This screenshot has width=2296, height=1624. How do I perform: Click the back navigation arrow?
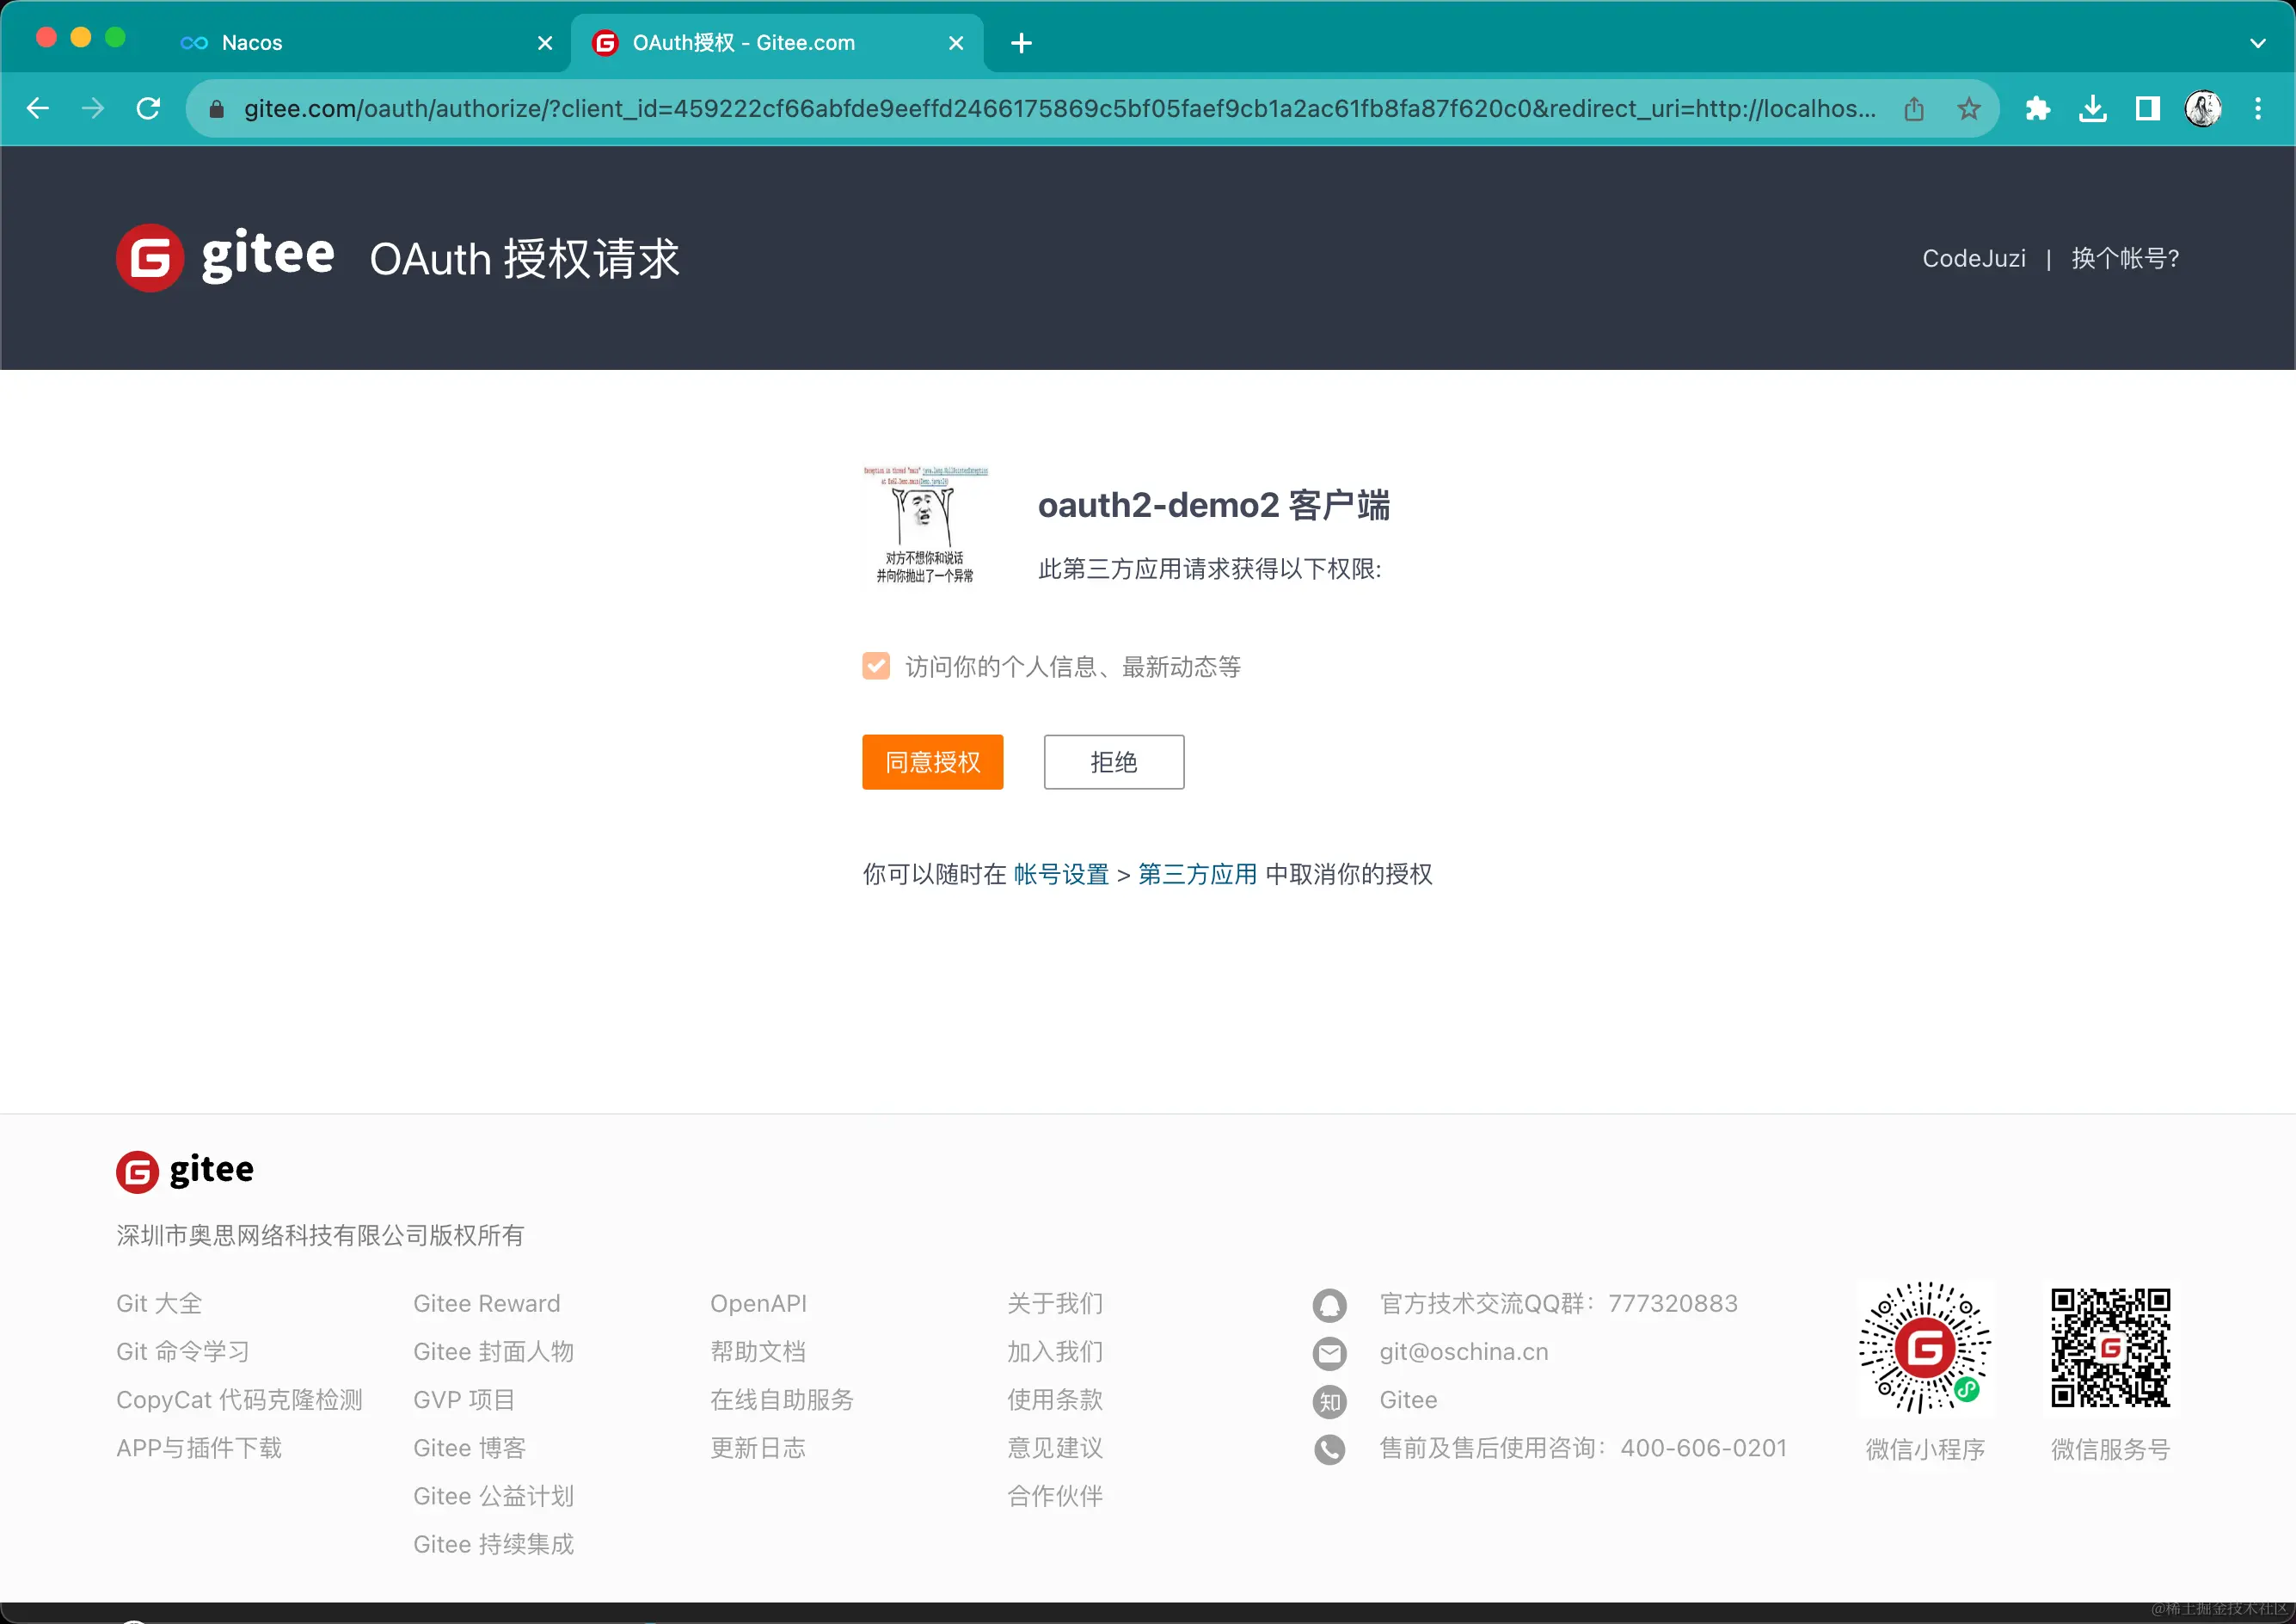point(38,108)
